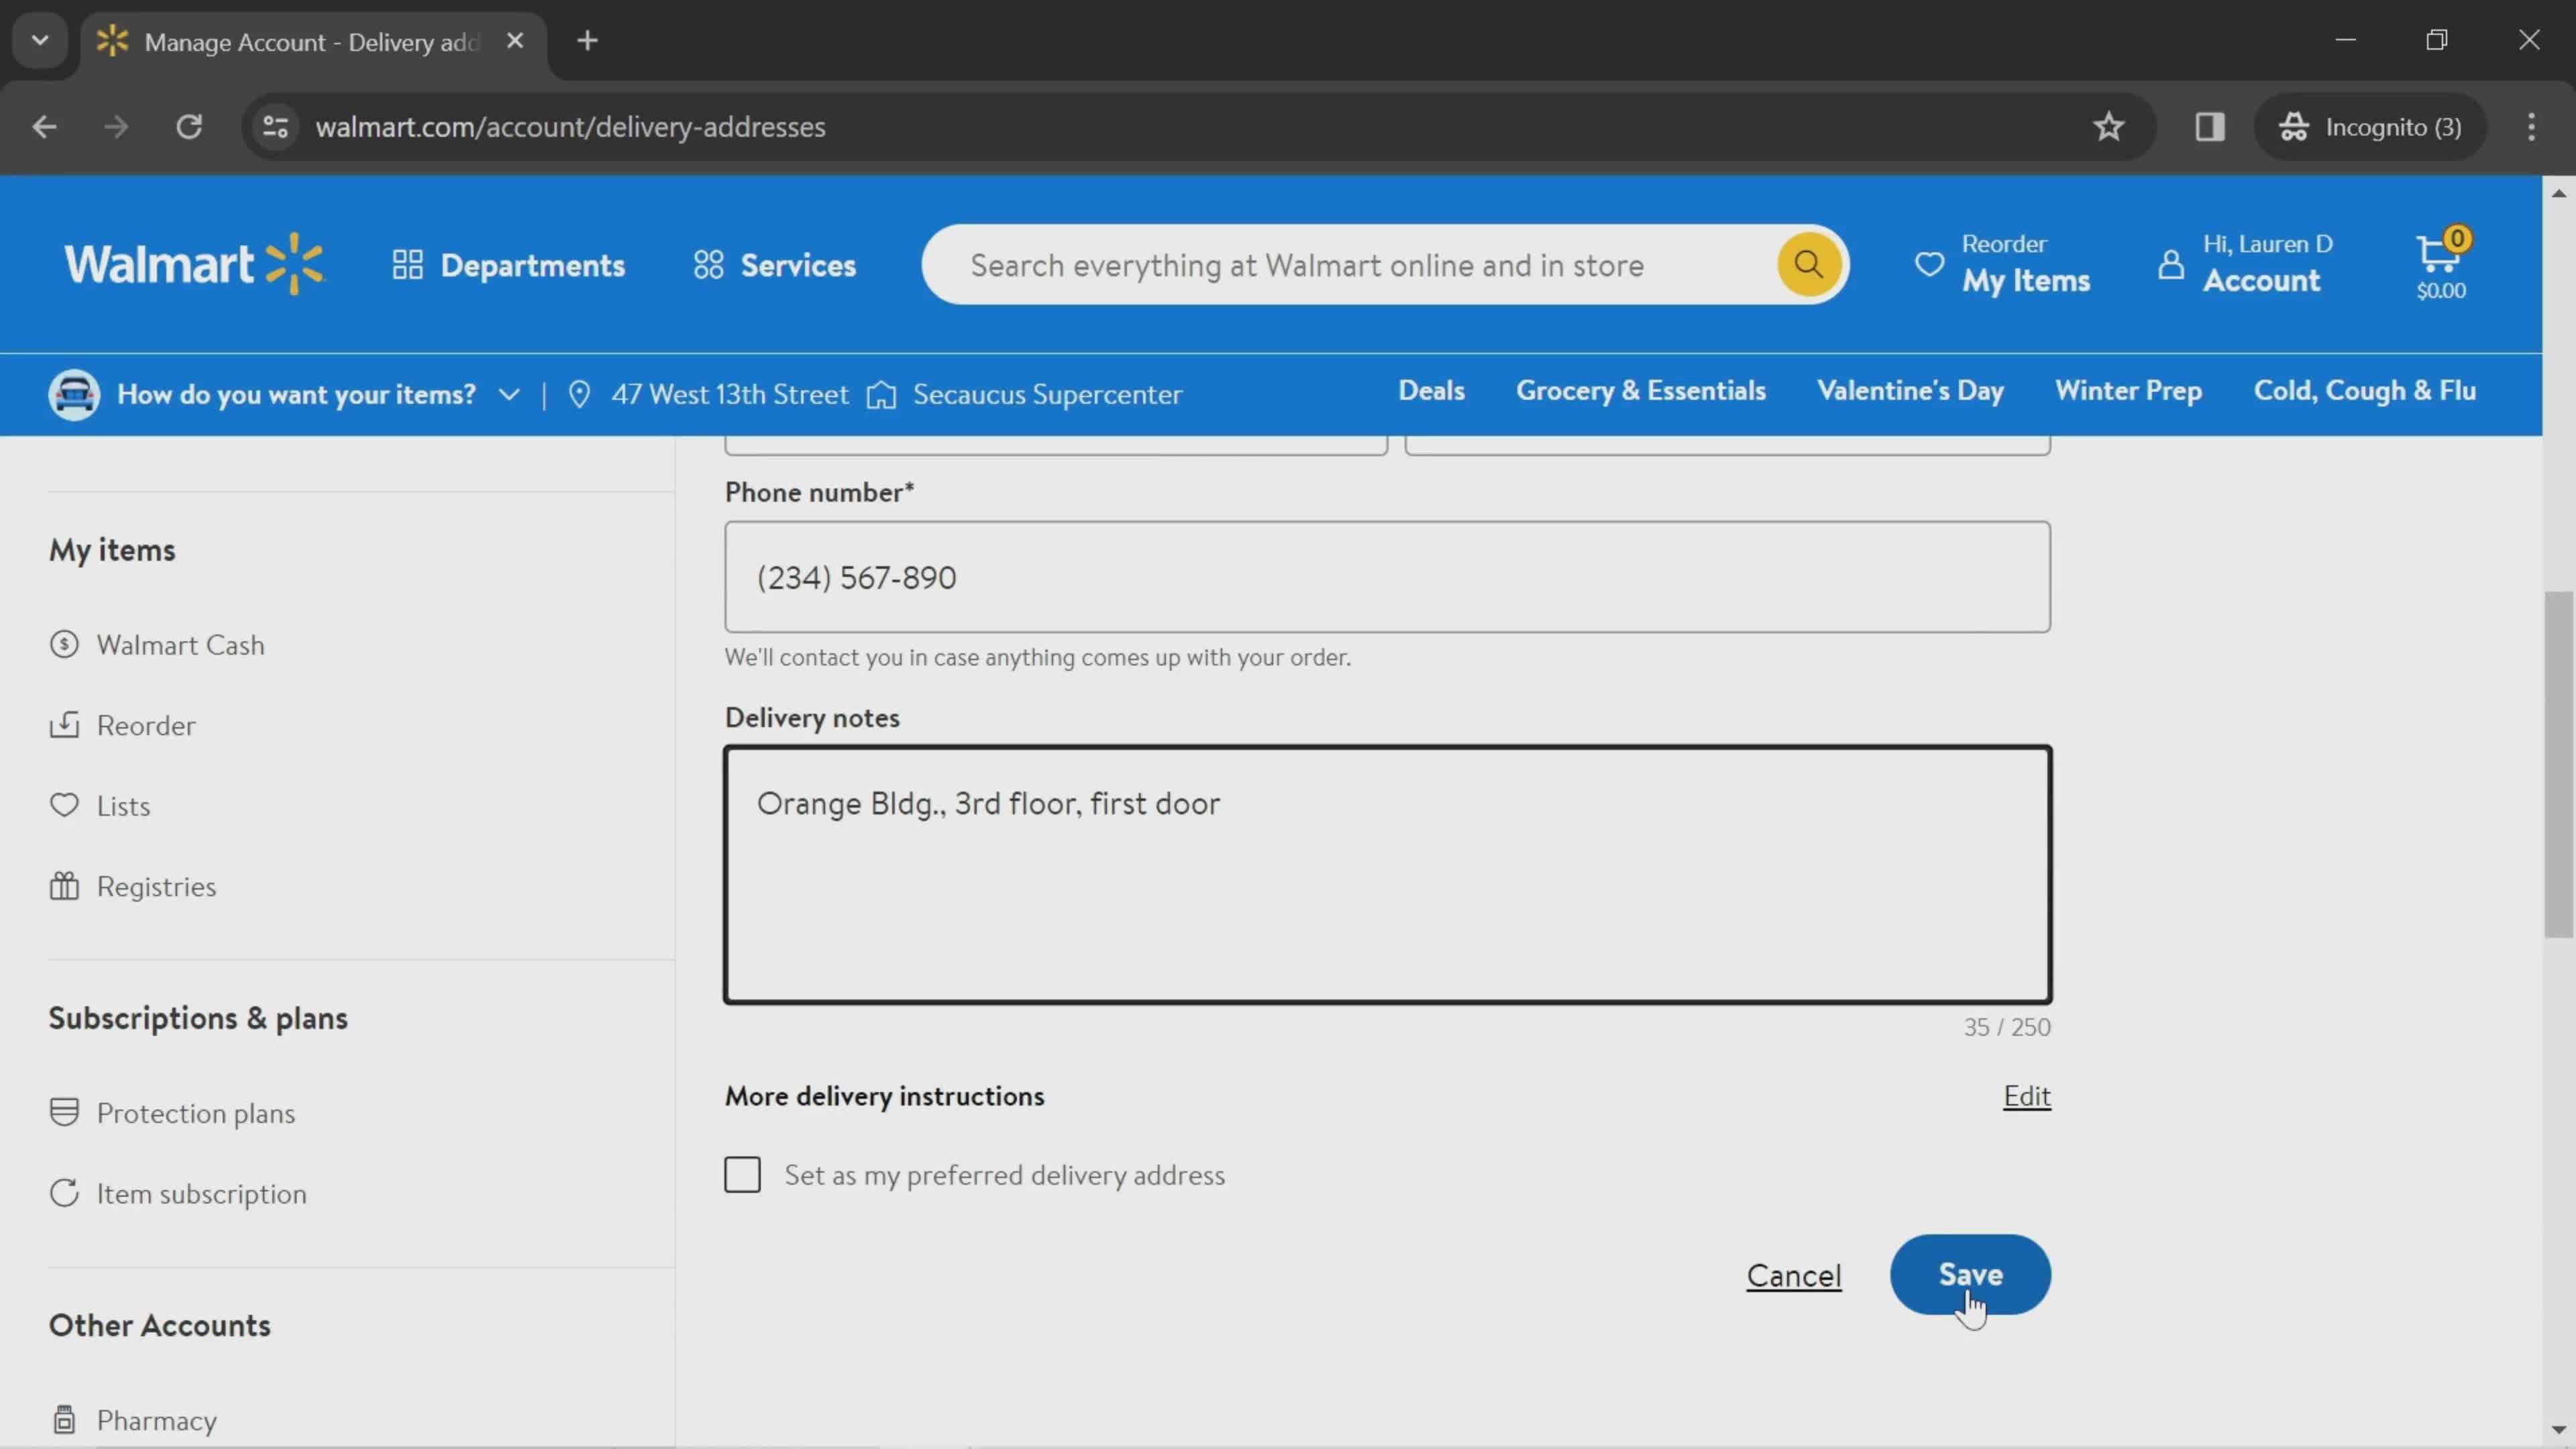
Task: Open the site information icon
Action: point(275,127)
